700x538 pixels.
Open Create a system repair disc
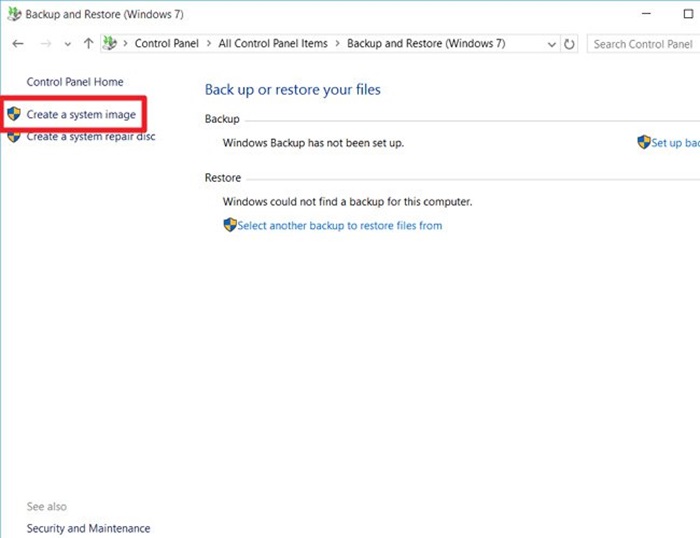point(91,137)
